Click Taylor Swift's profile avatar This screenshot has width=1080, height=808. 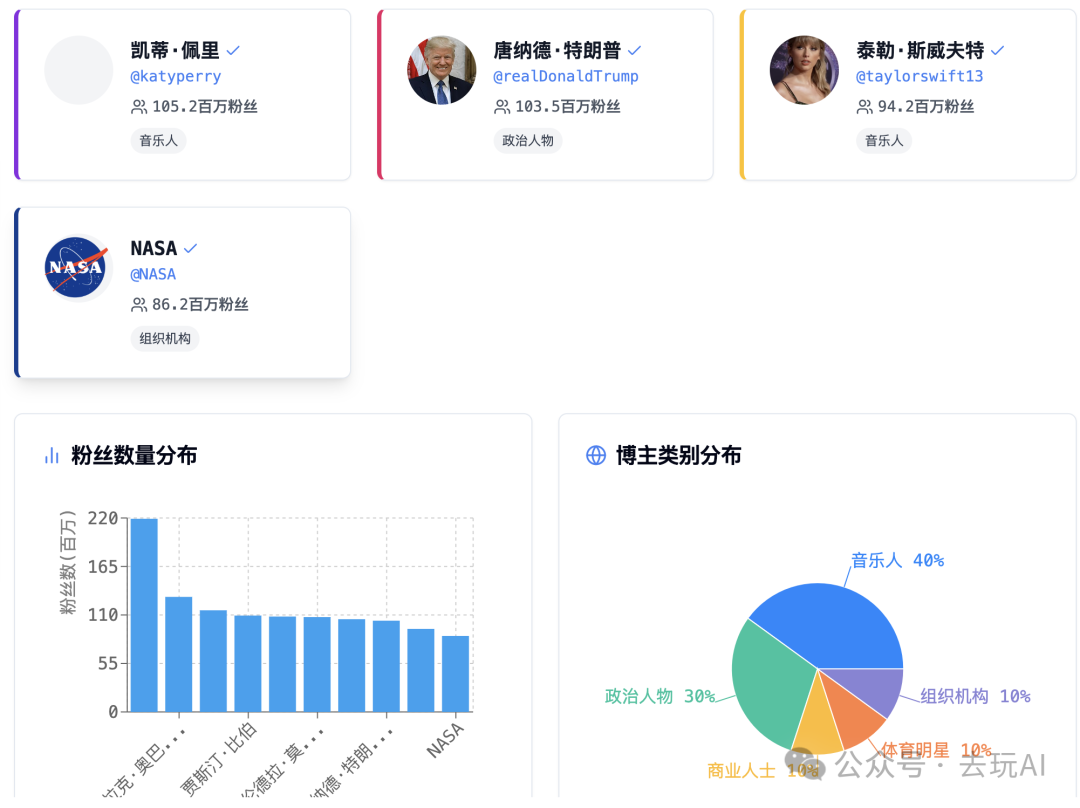(804, 70)
